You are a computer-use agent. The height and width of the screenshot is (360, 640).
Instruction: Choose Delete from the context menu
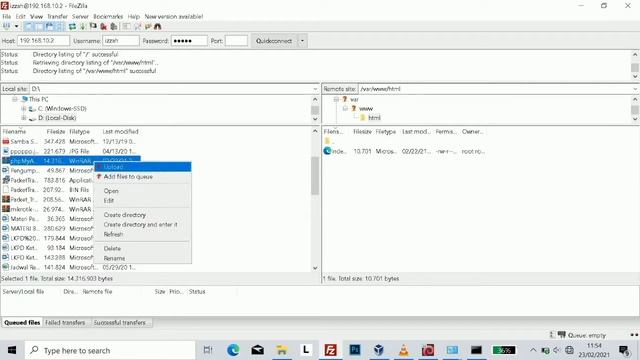pyautogui.click(x=142, y=249)
